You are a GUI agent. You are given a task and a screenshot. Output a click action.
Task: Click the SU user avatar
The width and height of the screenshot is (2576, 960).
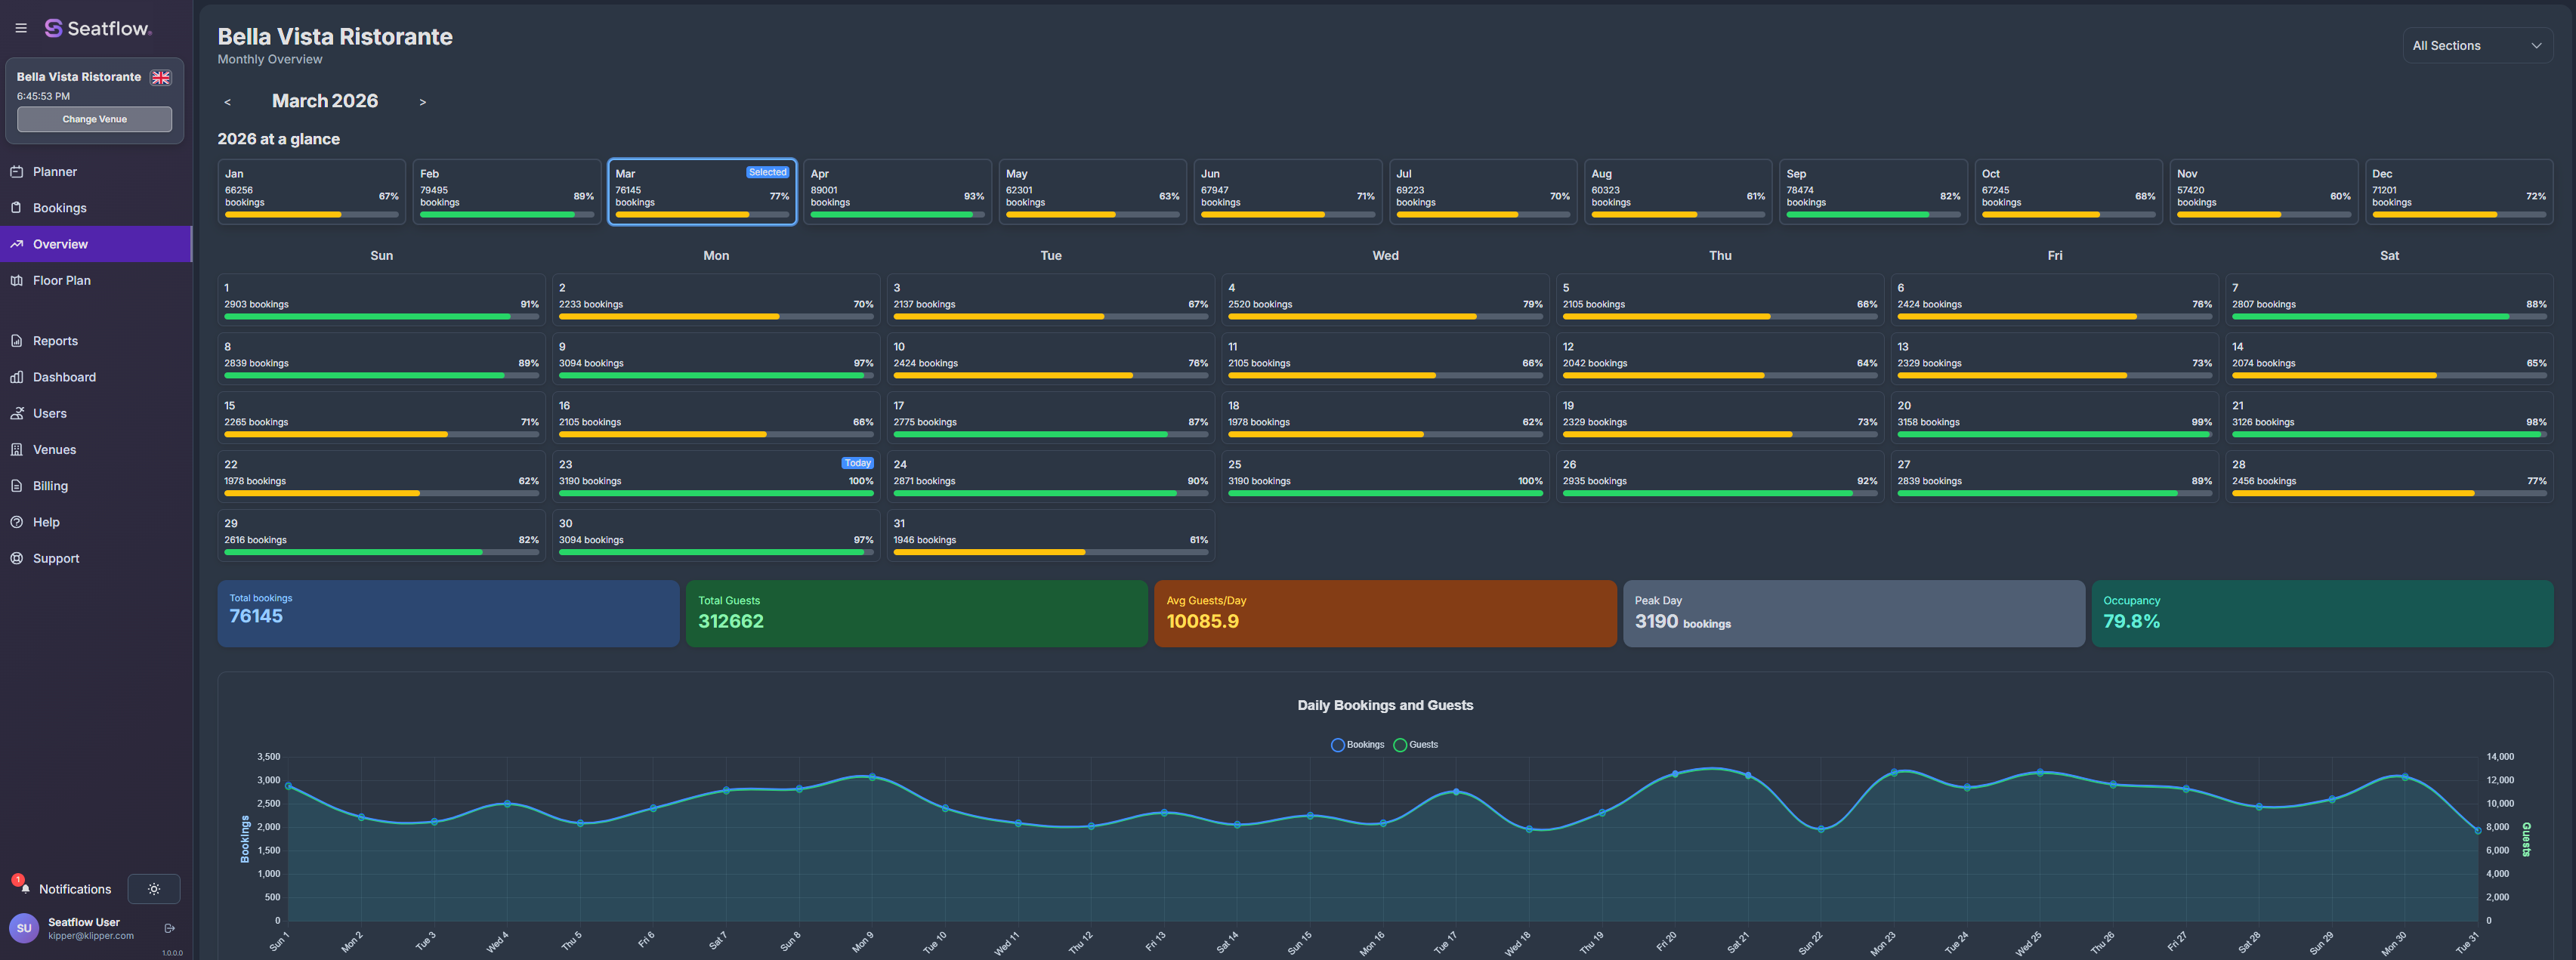click(24, 928)
